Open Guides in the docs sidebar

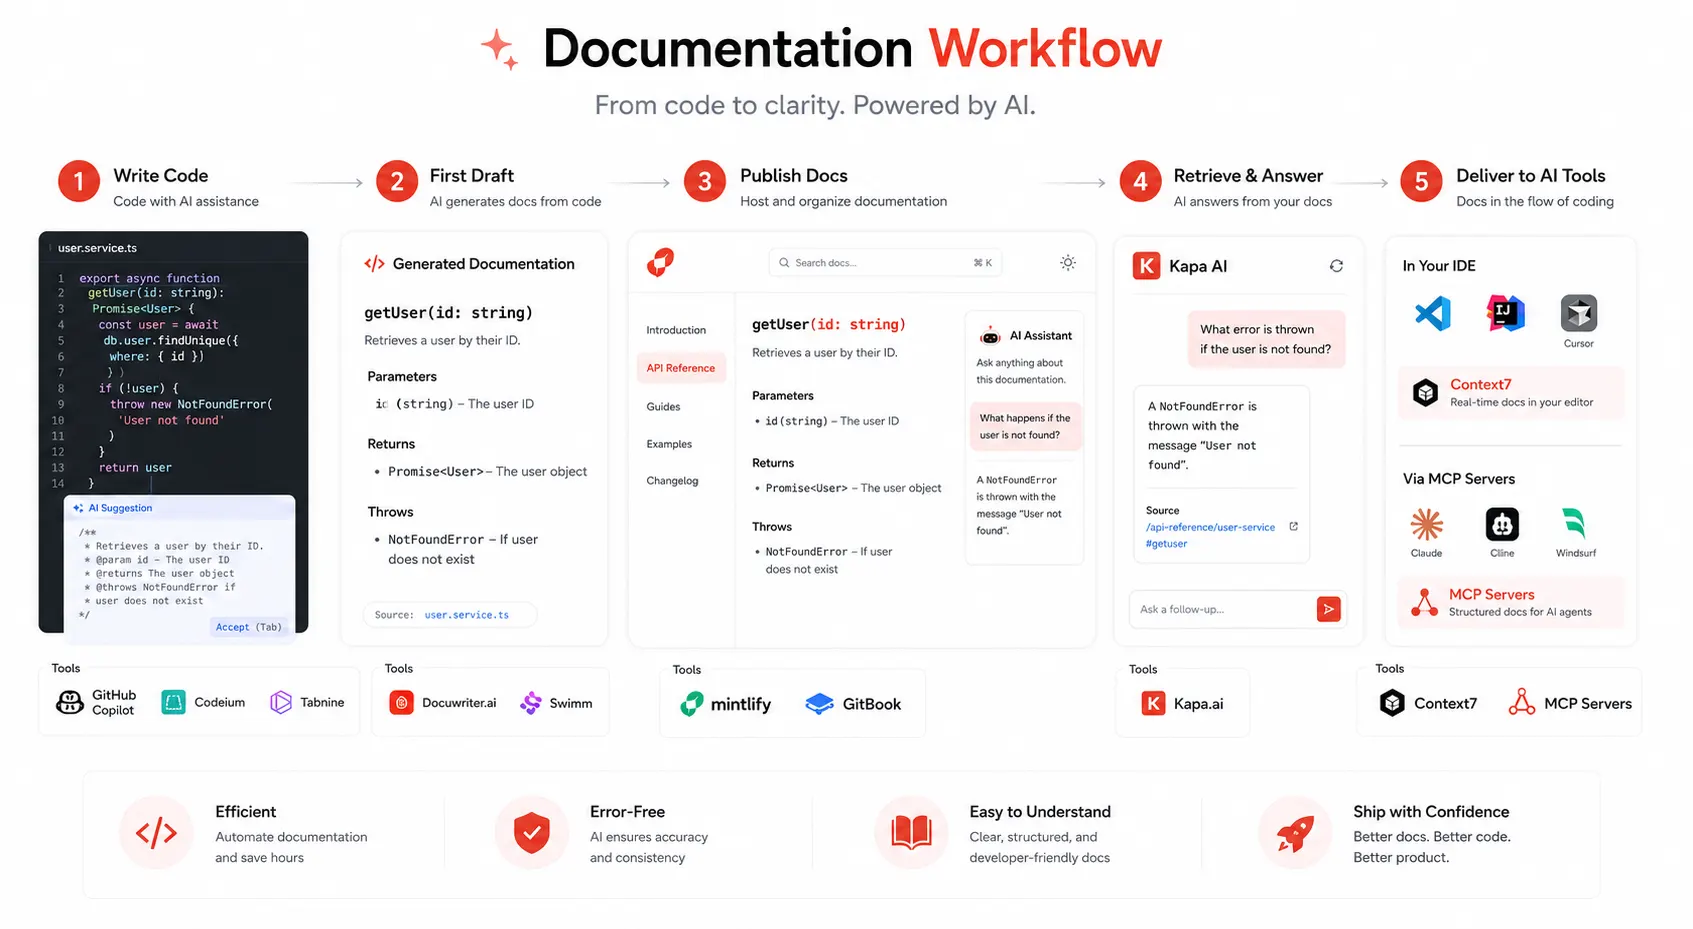tap(663, 407)
